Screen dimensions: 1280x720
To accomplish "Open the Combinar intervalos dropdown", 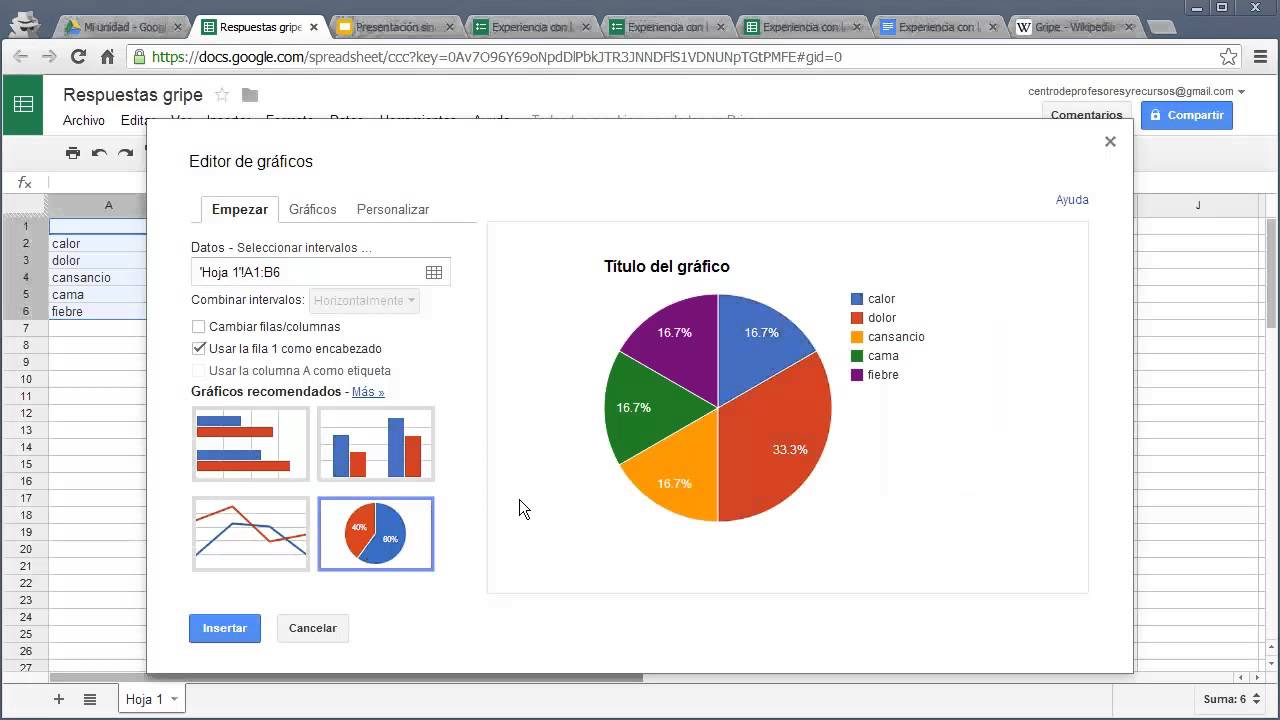I will click(x=365, y=300).
